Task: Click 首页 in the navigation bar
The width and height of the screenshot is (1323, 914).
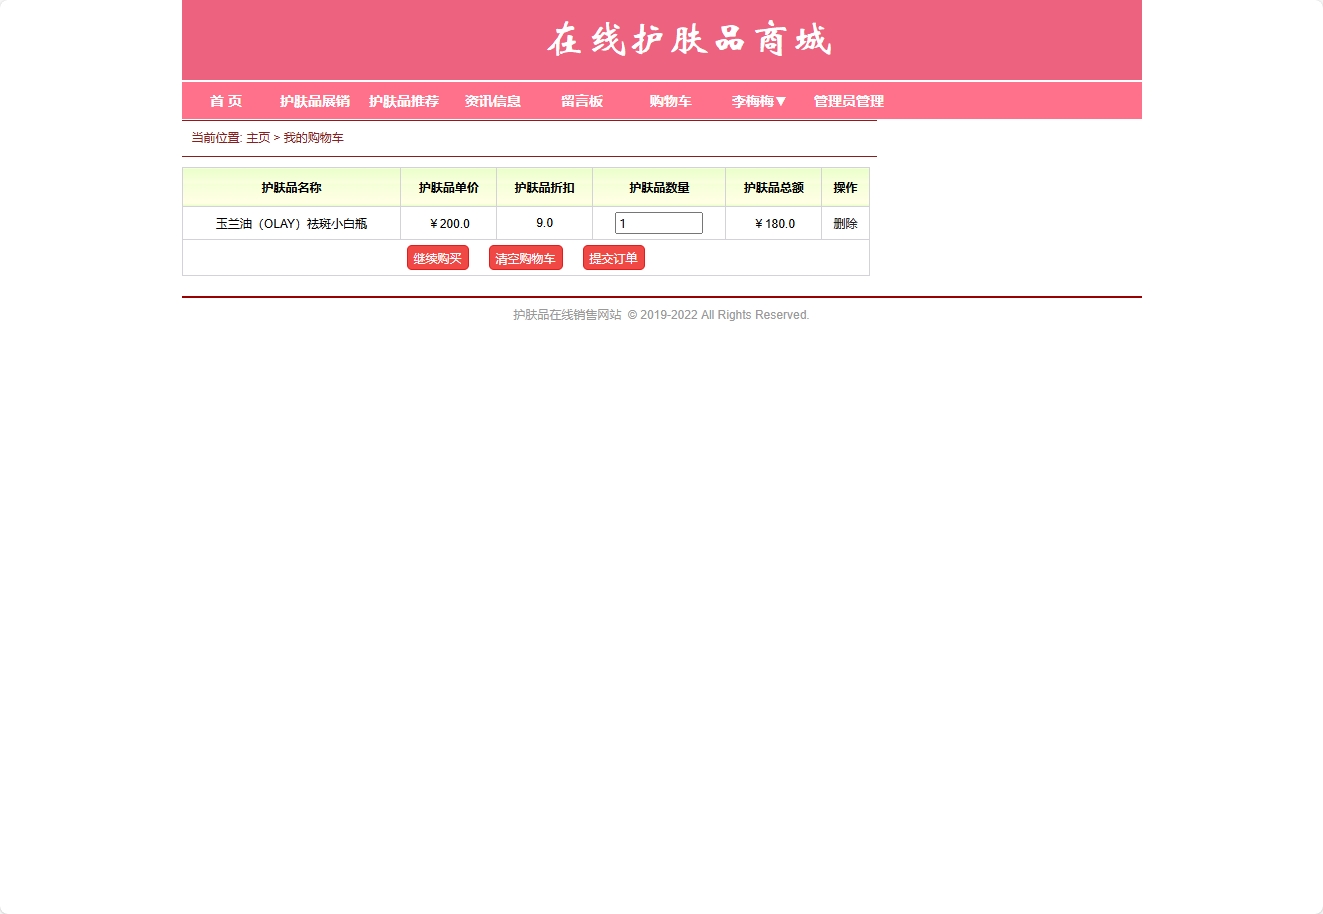Action: pos(225,101)
